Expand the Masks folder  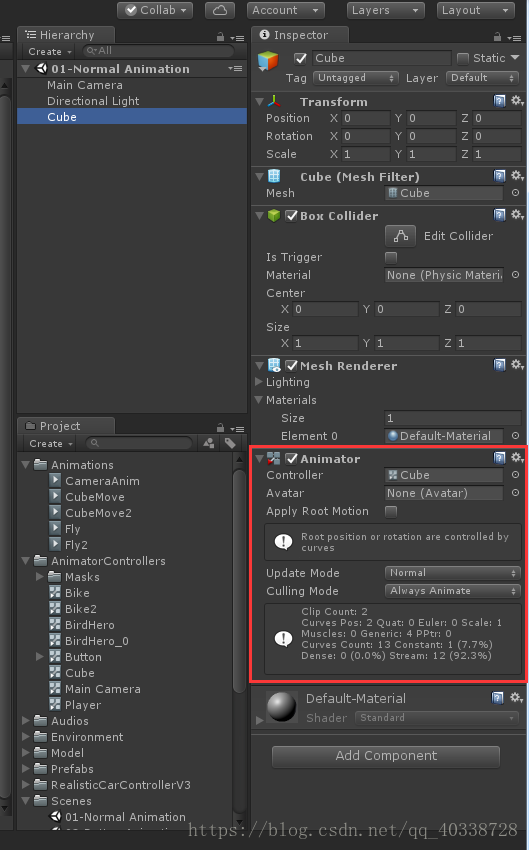[40, 576]
